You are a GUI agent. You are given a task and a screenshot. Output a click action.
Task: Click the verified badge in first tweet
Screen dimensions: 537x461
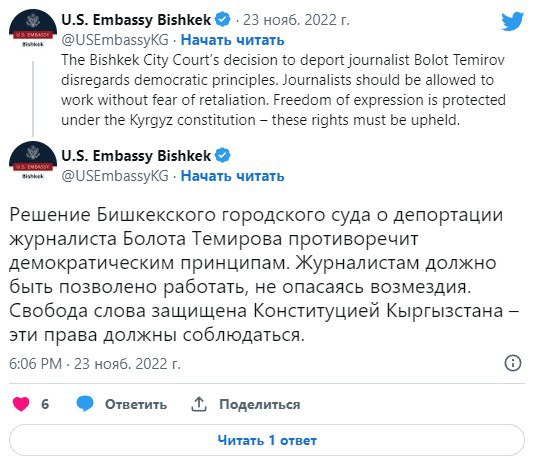[223, 19]
